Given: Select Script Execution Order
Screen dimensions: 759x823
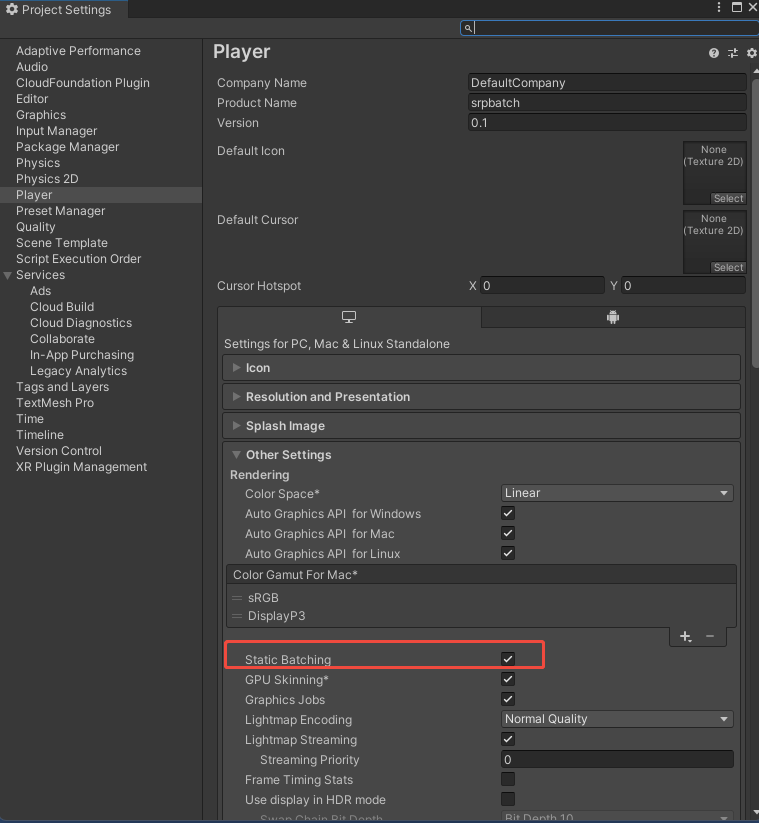Looking at the screenshot, I should click(79, 259).
